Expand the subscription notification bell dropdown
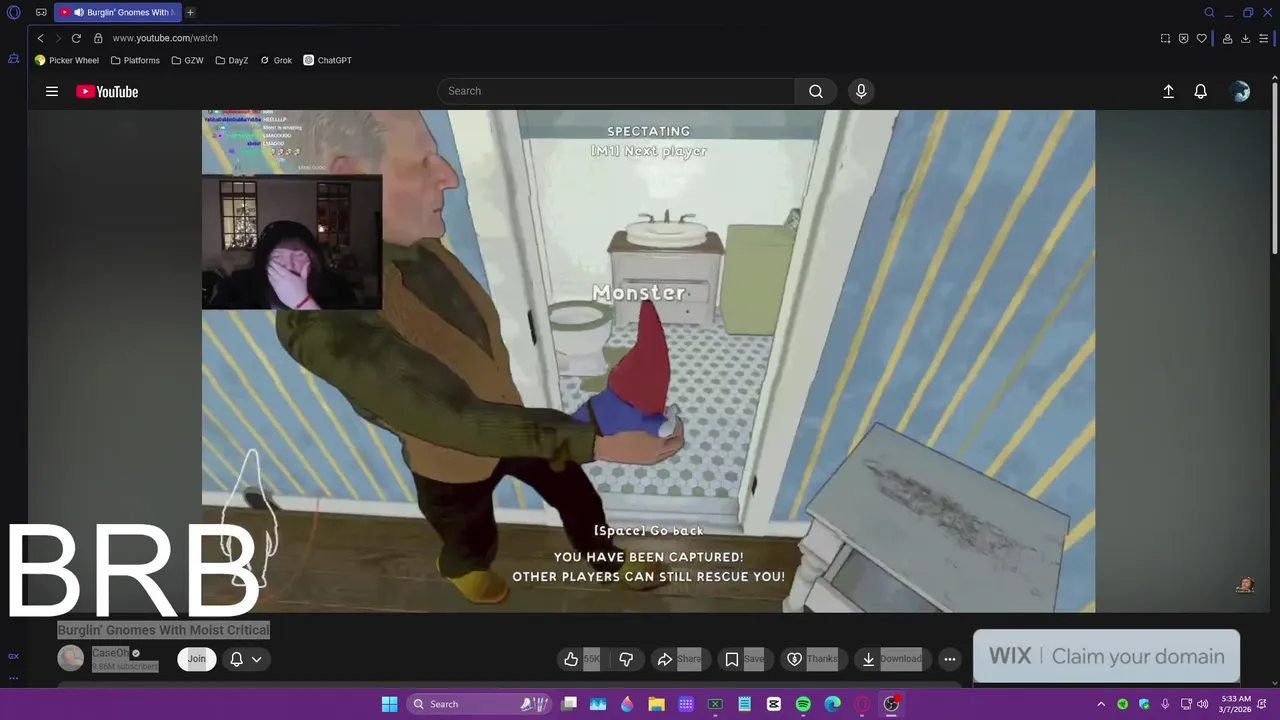Image resolution: width=1280 pixels, height=720 pixels. (246, 659)
